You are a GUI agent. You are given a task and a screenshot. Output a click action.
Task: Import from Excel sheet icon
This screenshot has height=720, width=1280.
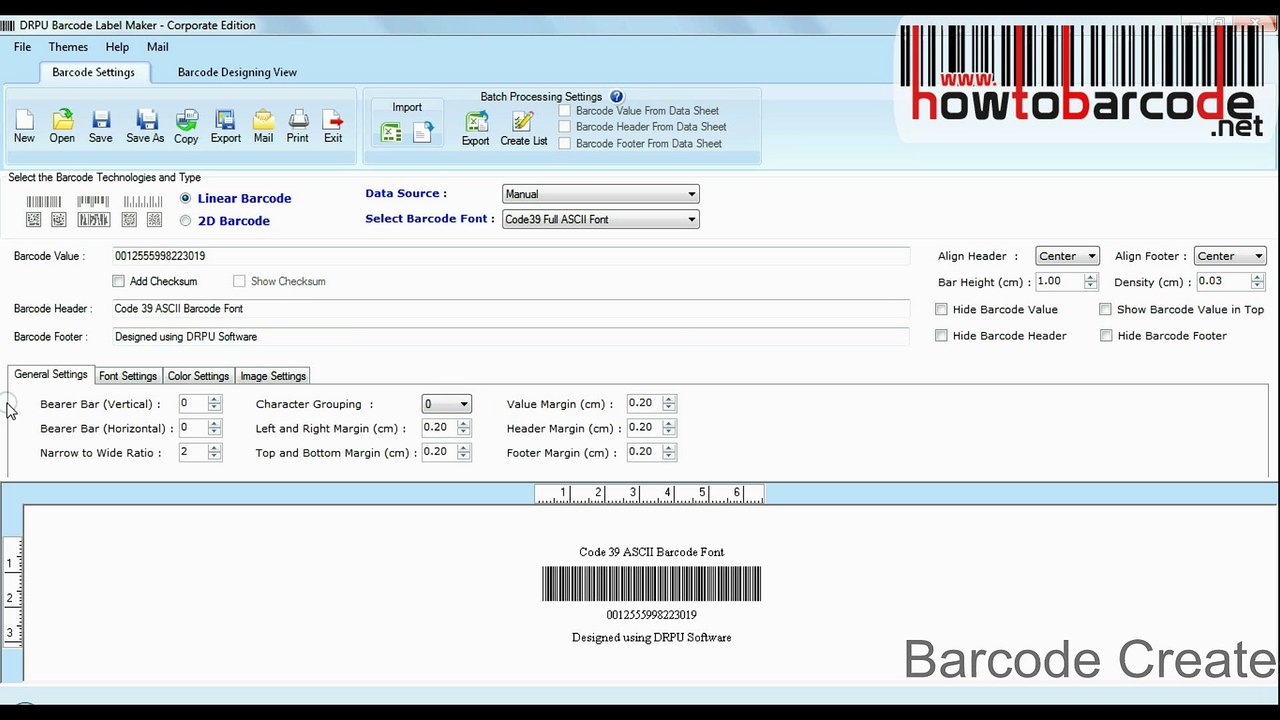pos(391,131)
